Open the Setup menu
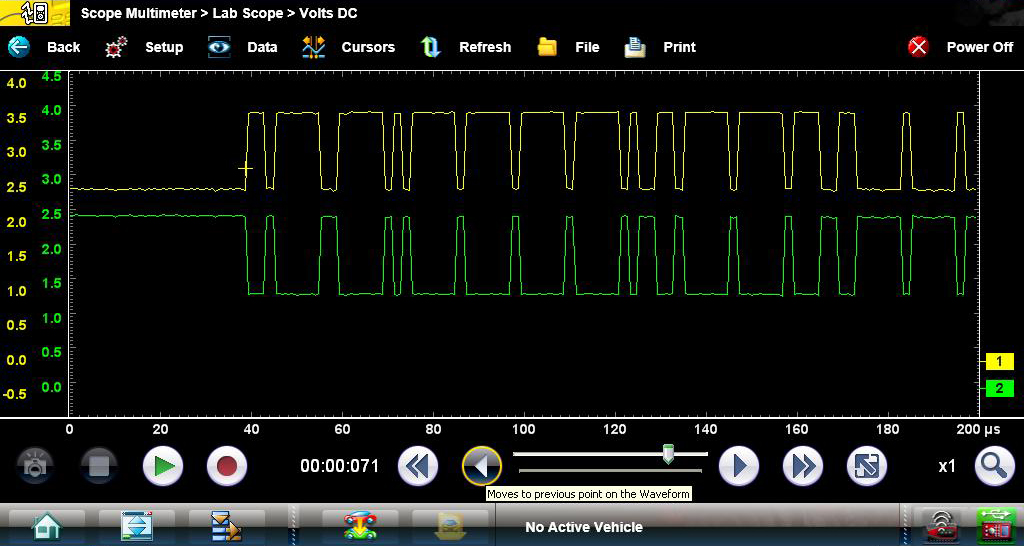Screen dimensions: 1024x546 click(144, 47)
